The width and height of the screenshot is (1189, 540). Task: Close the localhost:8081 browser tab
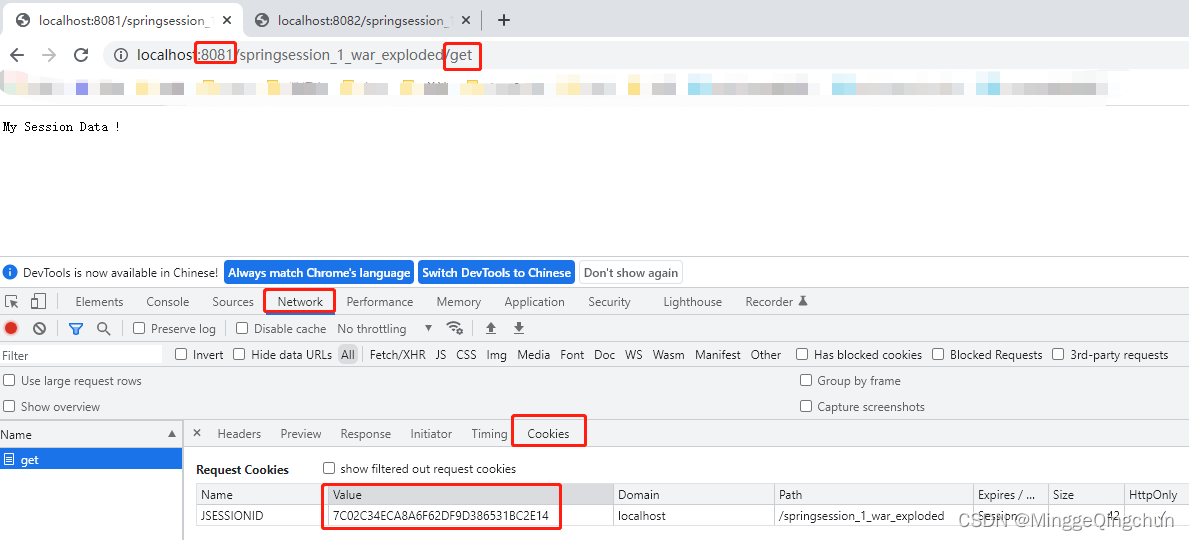[x=227, y=20]
